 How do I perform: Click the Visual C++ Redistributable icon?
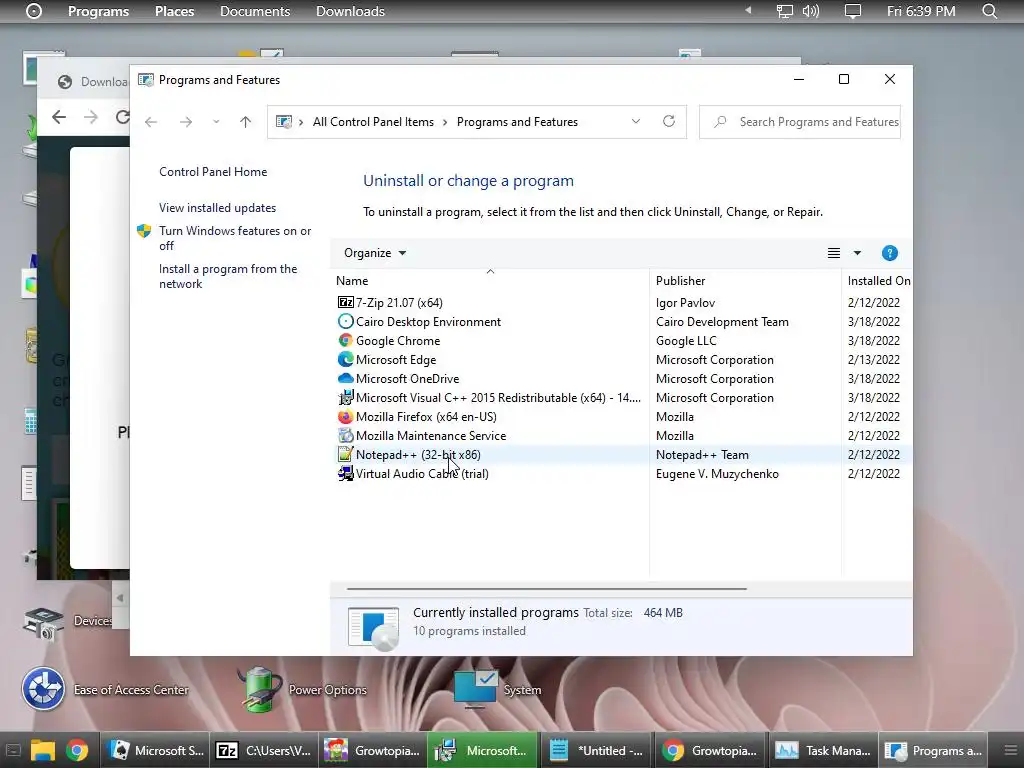[345, 397]
